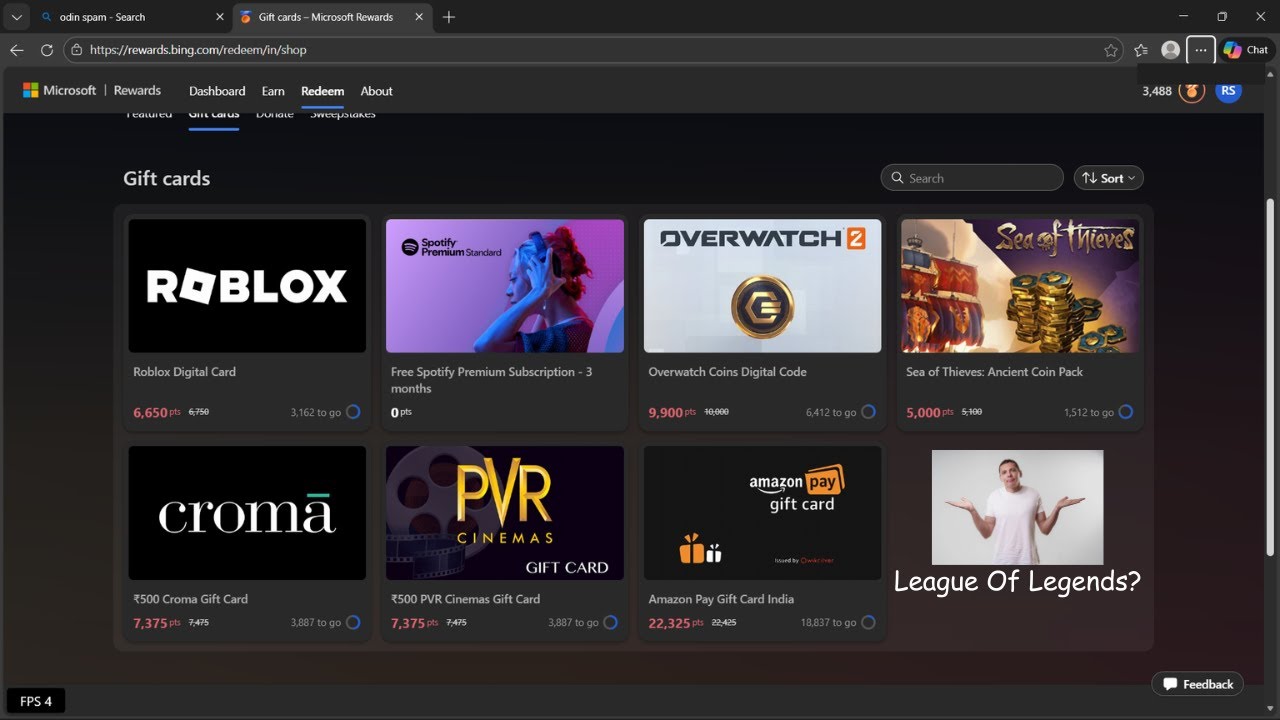Click the ₹500 PVR Cinemas Gift Card title

tap(465, 599)
